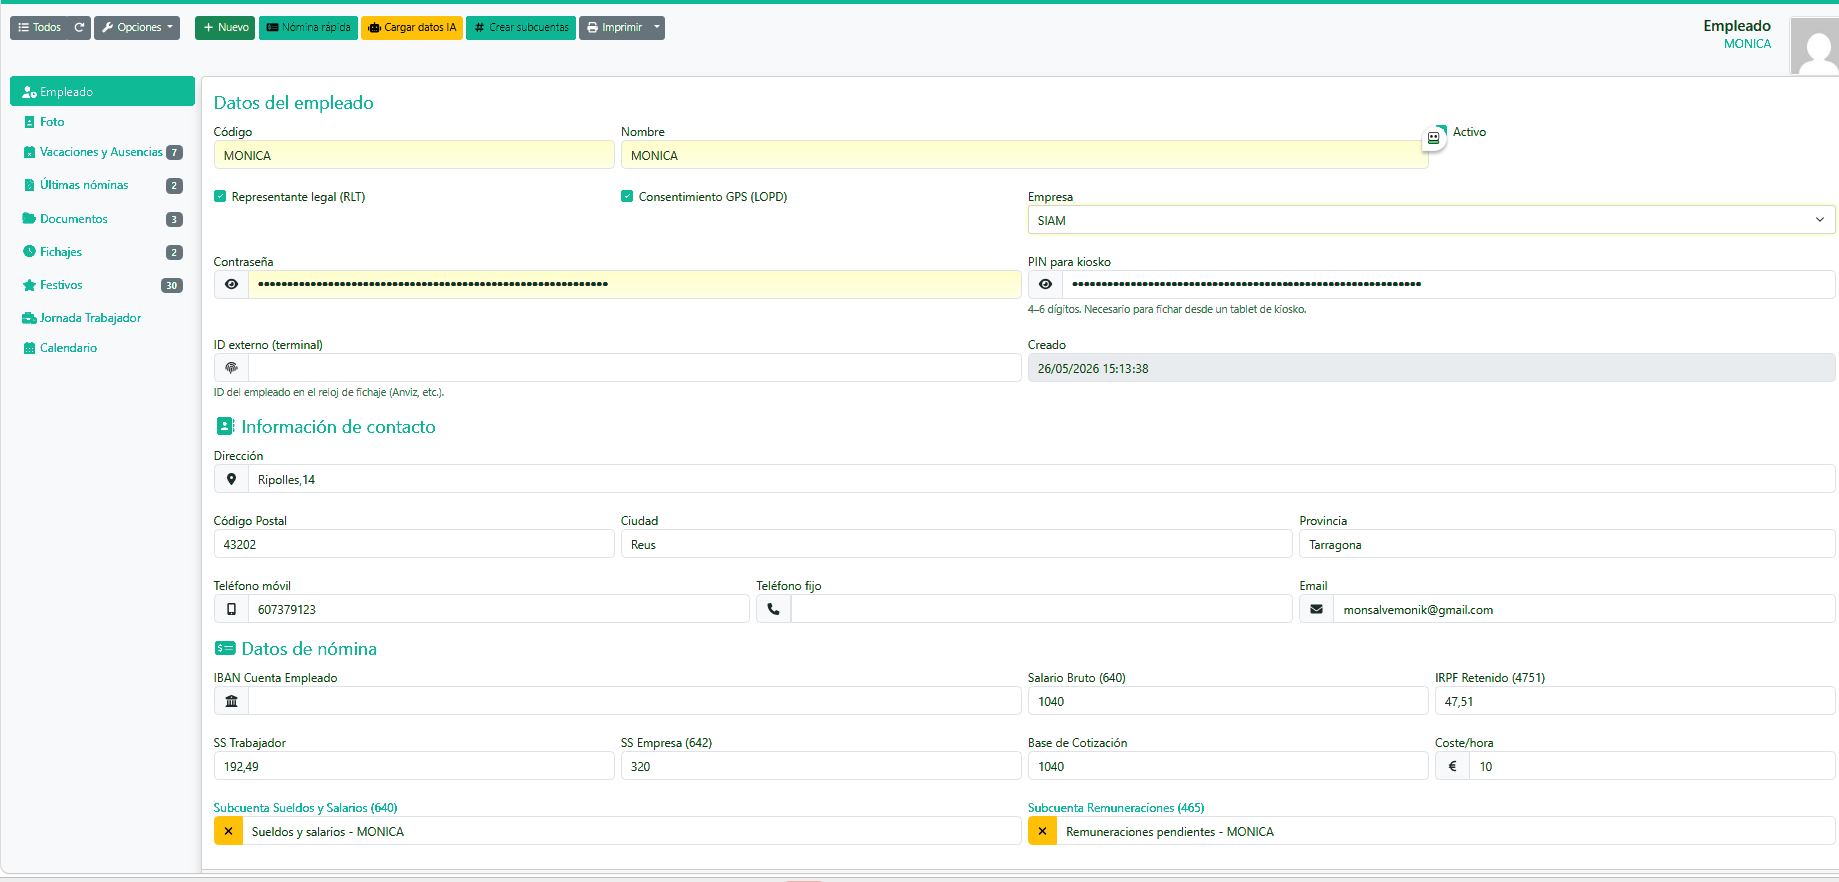Remove Remuneraciones pendientes subcuenta with X
This screenshot has width=1839, height=882.
[1042, 831]
